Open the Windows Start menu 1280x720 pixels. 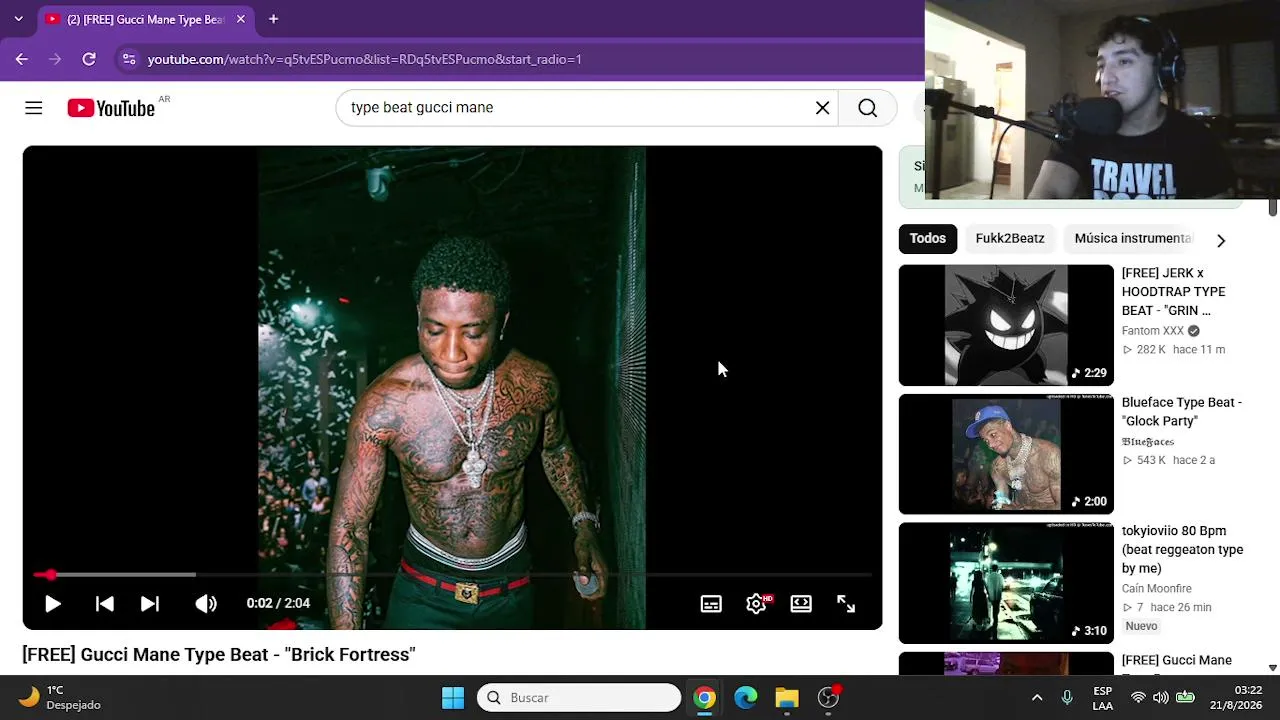click(x=453, y=698)
